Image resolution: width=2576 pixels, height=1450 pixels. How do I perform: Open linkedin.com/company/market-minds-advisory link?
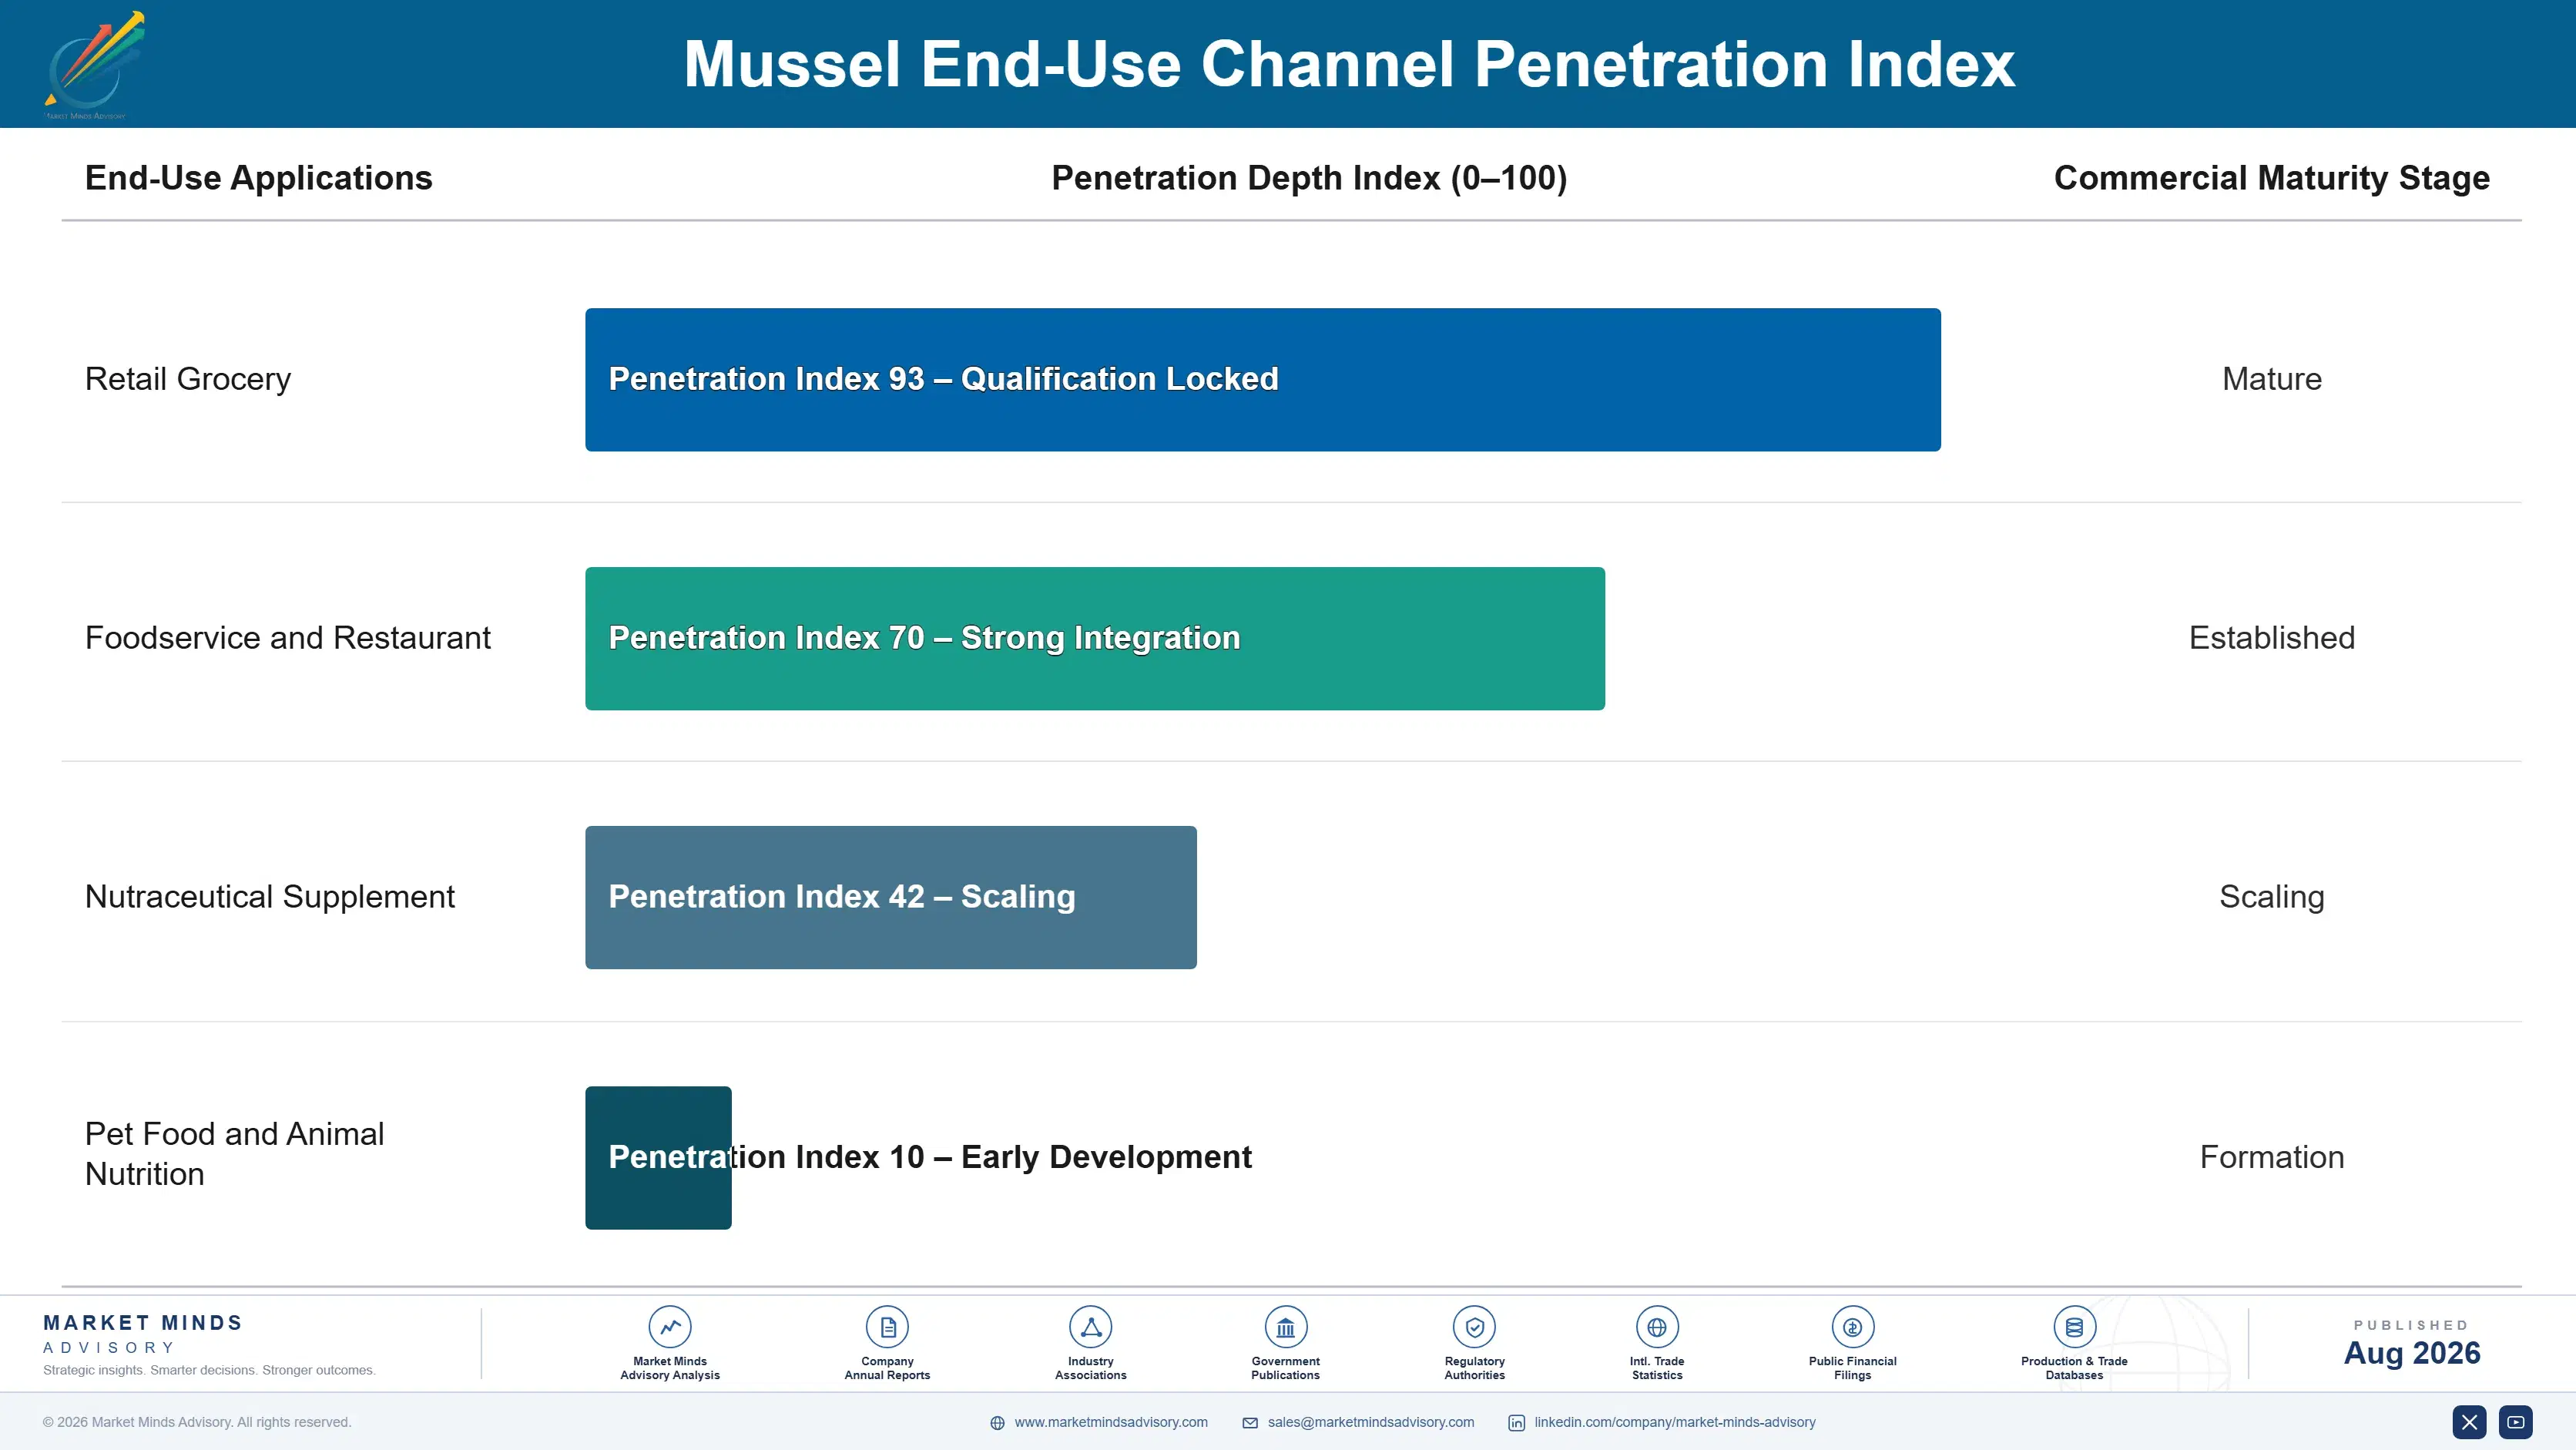click(1675, 1422)
